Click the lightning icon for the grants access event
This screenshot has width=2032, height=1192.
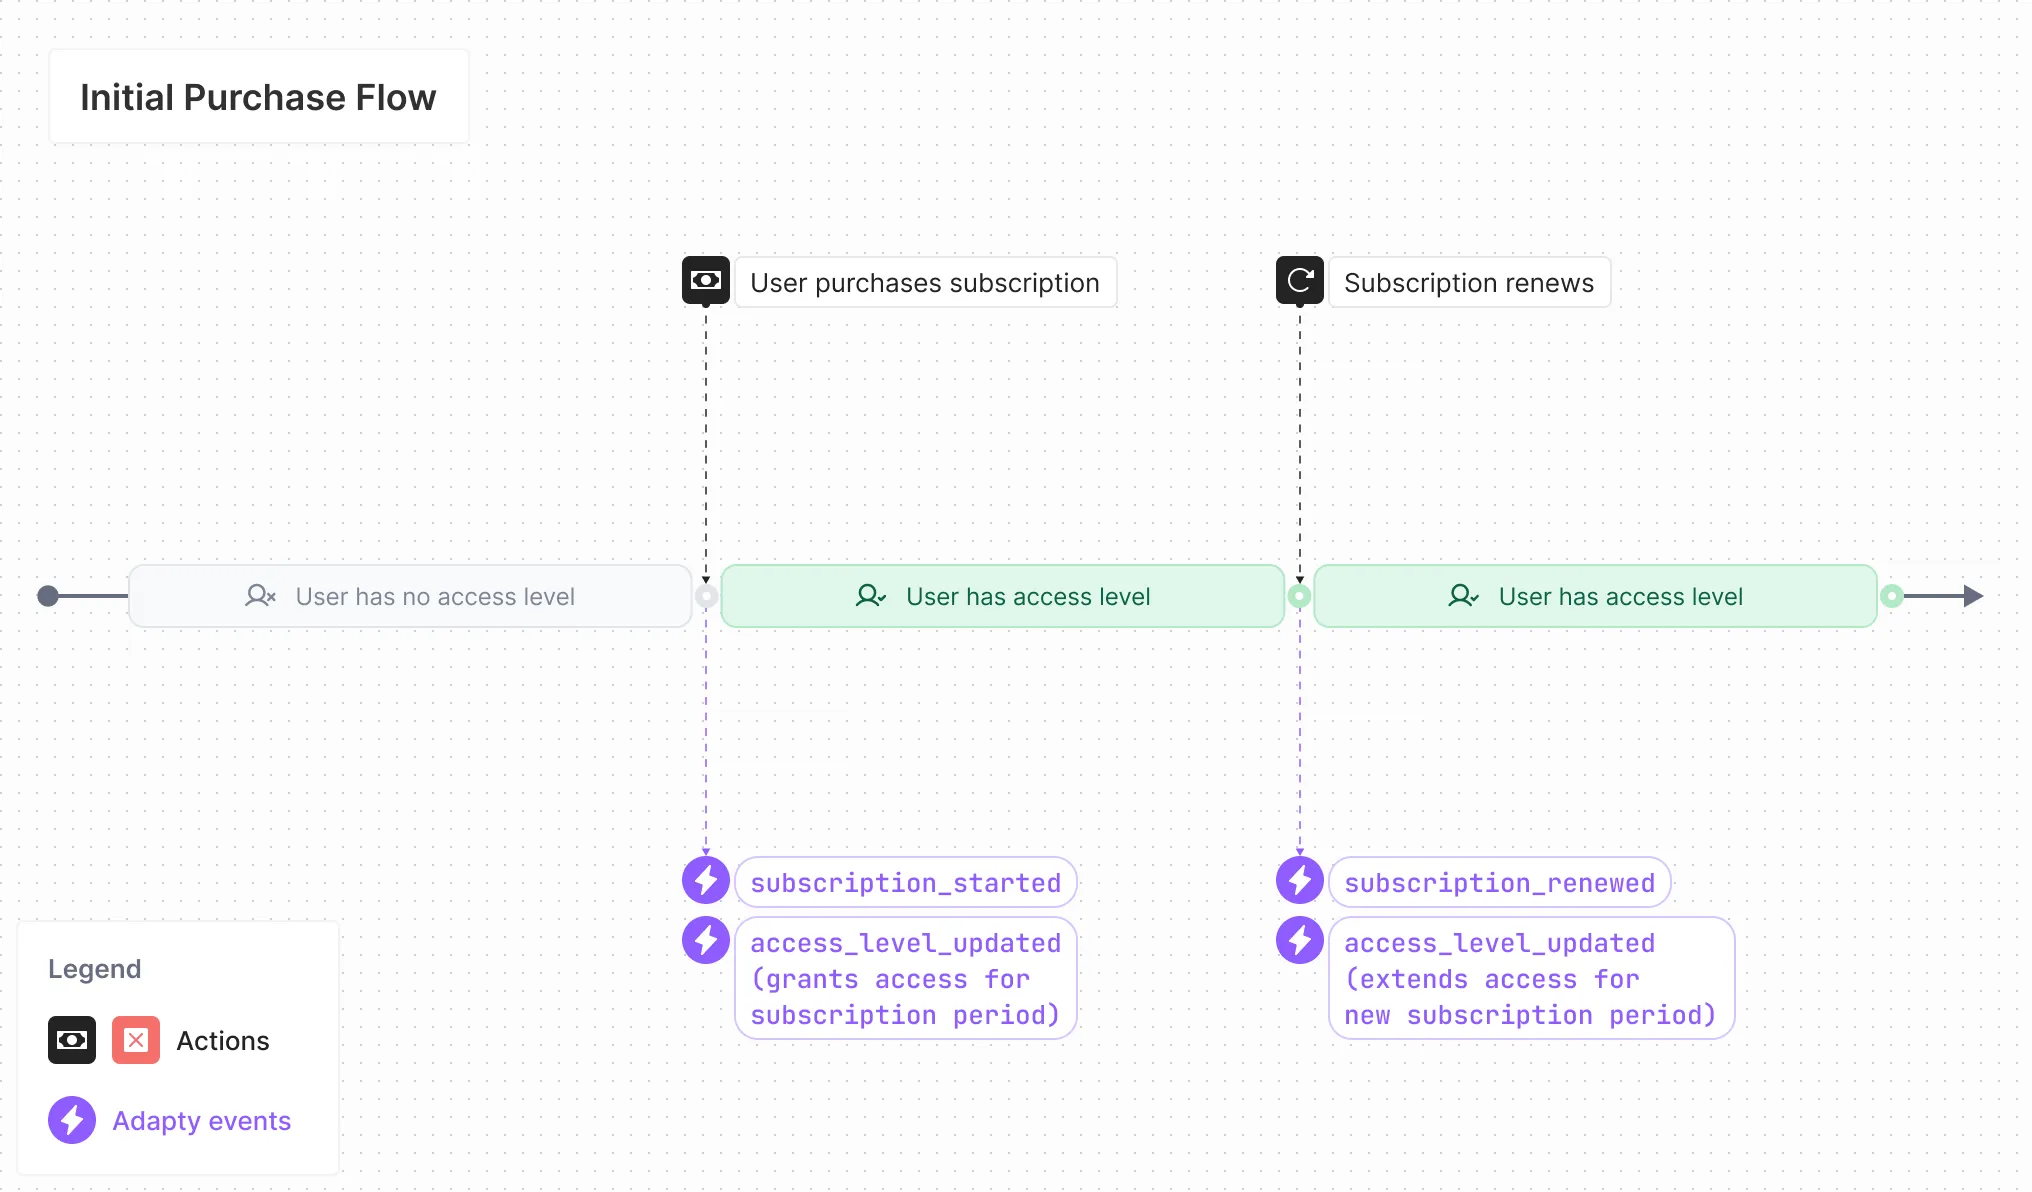coord(706,941)
